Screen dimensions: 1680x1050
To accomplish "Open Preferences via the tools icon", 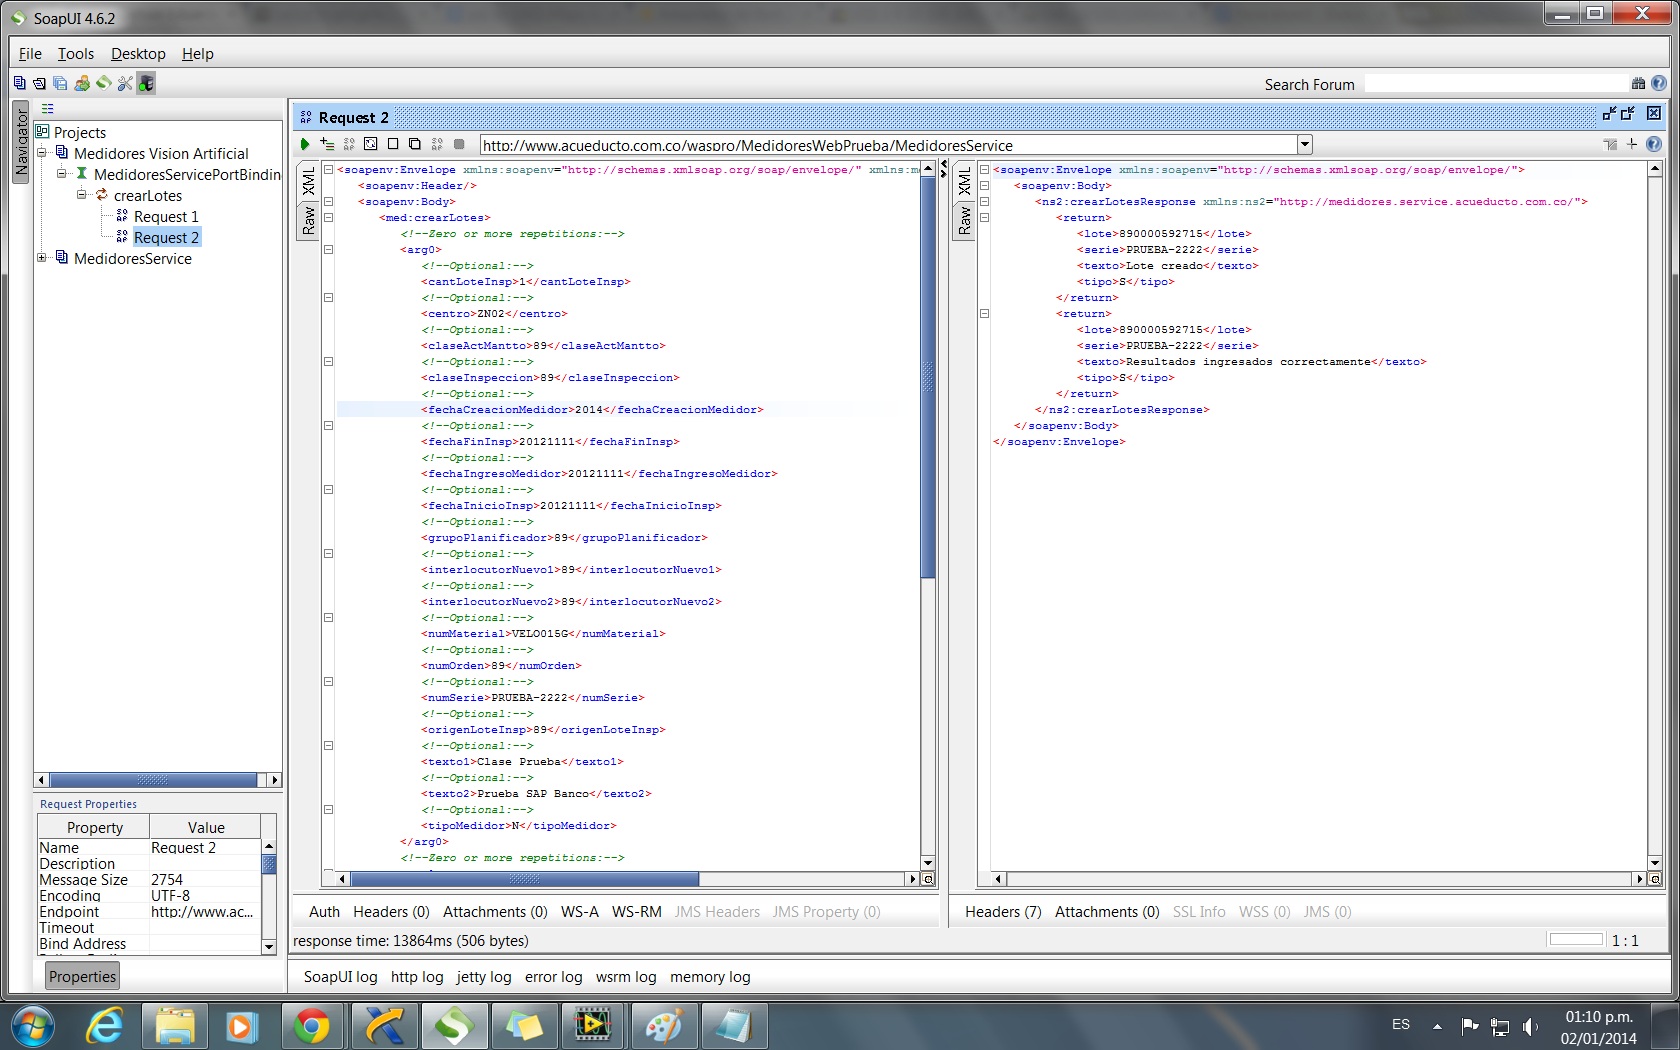I will click(124, 83).
